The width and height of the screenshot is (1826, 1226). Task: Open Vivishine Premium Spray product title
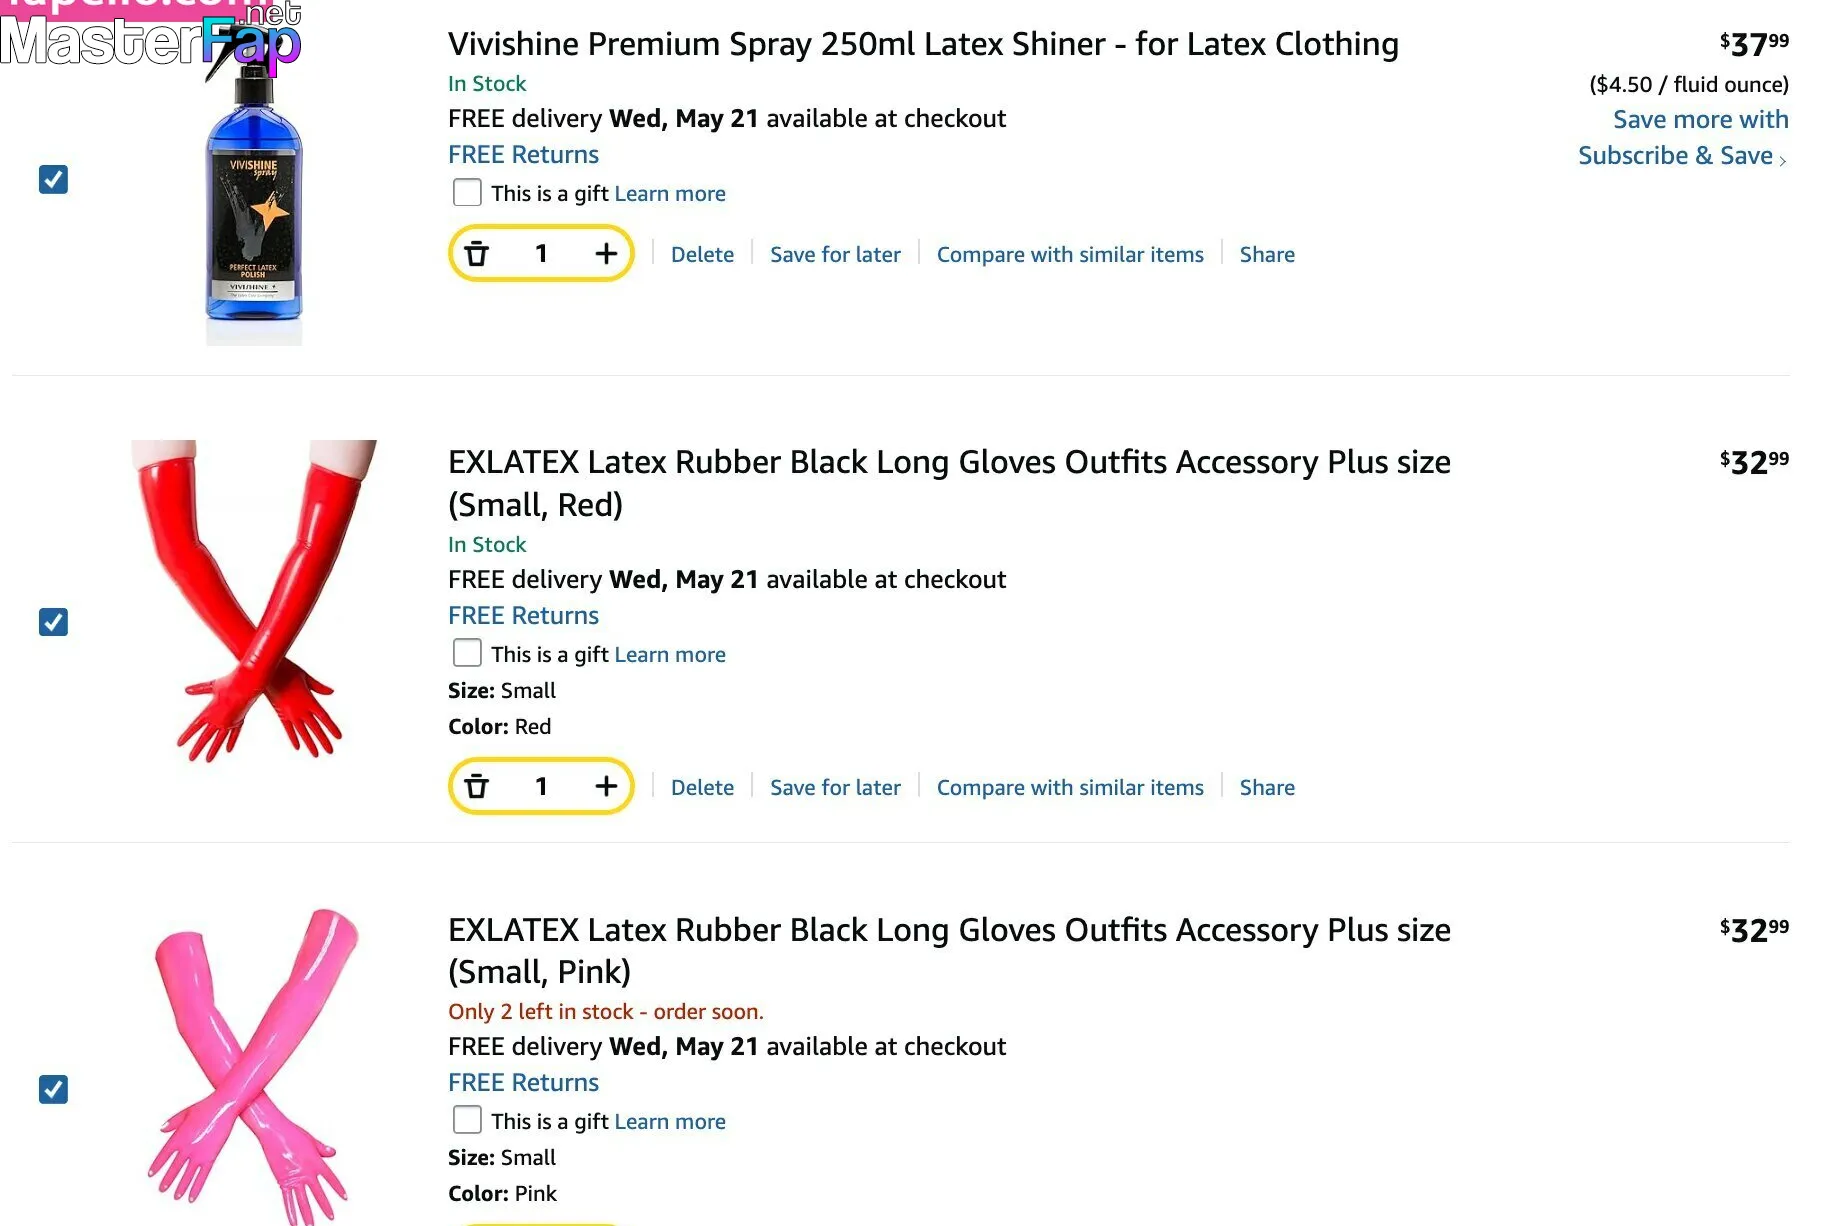(923, 44)
